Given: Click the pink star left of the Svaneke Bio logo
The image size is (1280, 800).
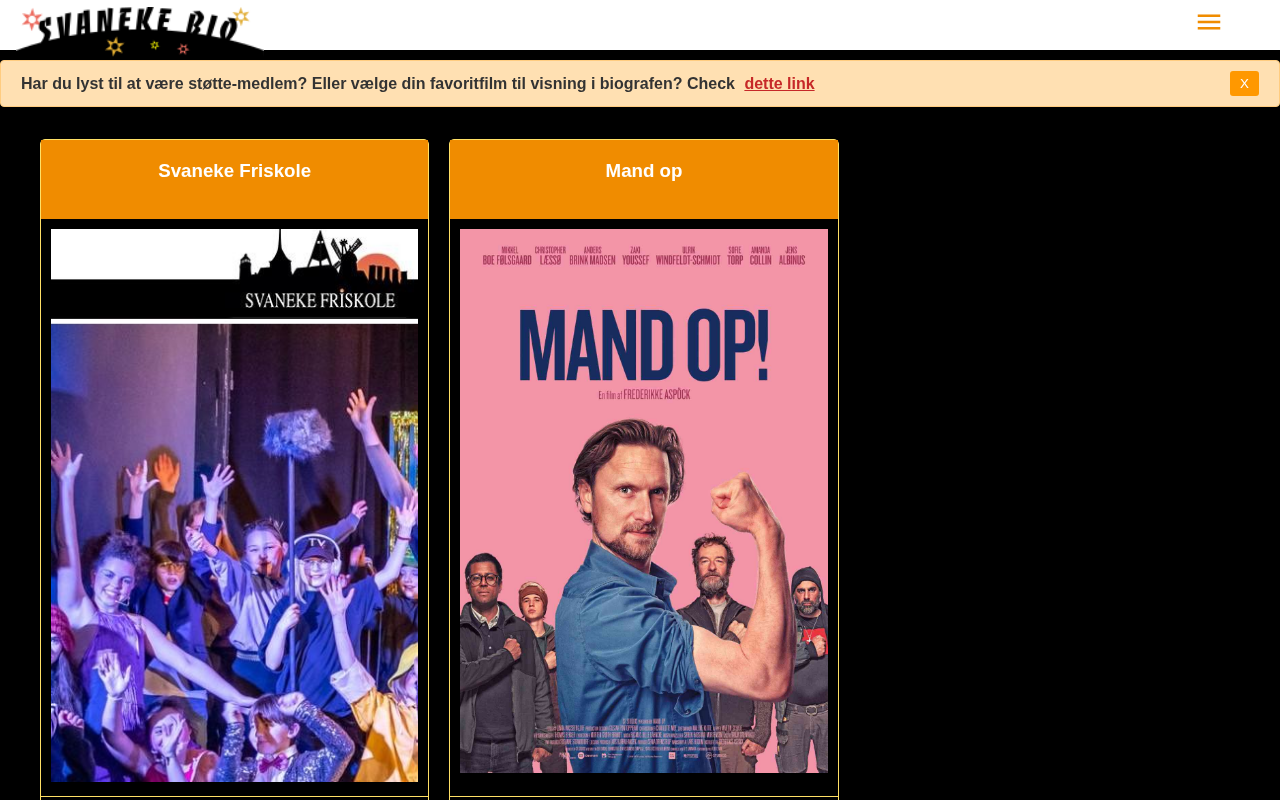Looking at the screenshot, I should tap(32, 19).
